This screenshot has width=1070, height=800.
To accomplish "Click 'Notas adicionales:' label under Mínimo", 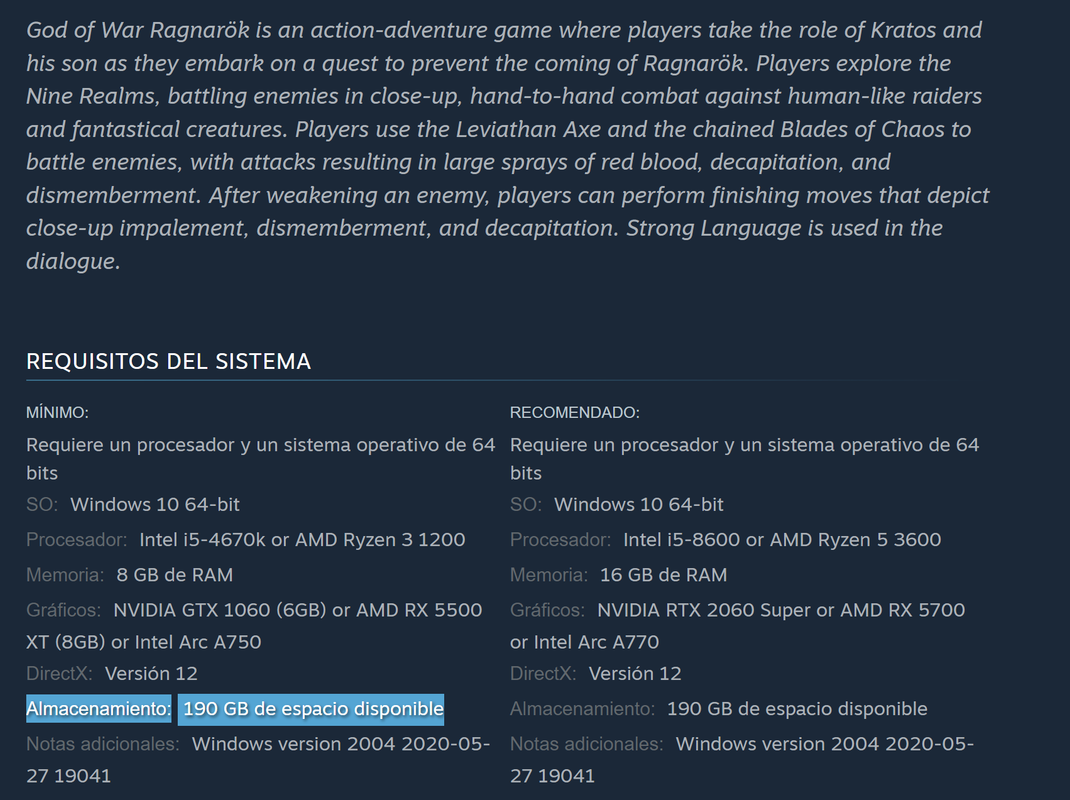I will click(102, 744).
